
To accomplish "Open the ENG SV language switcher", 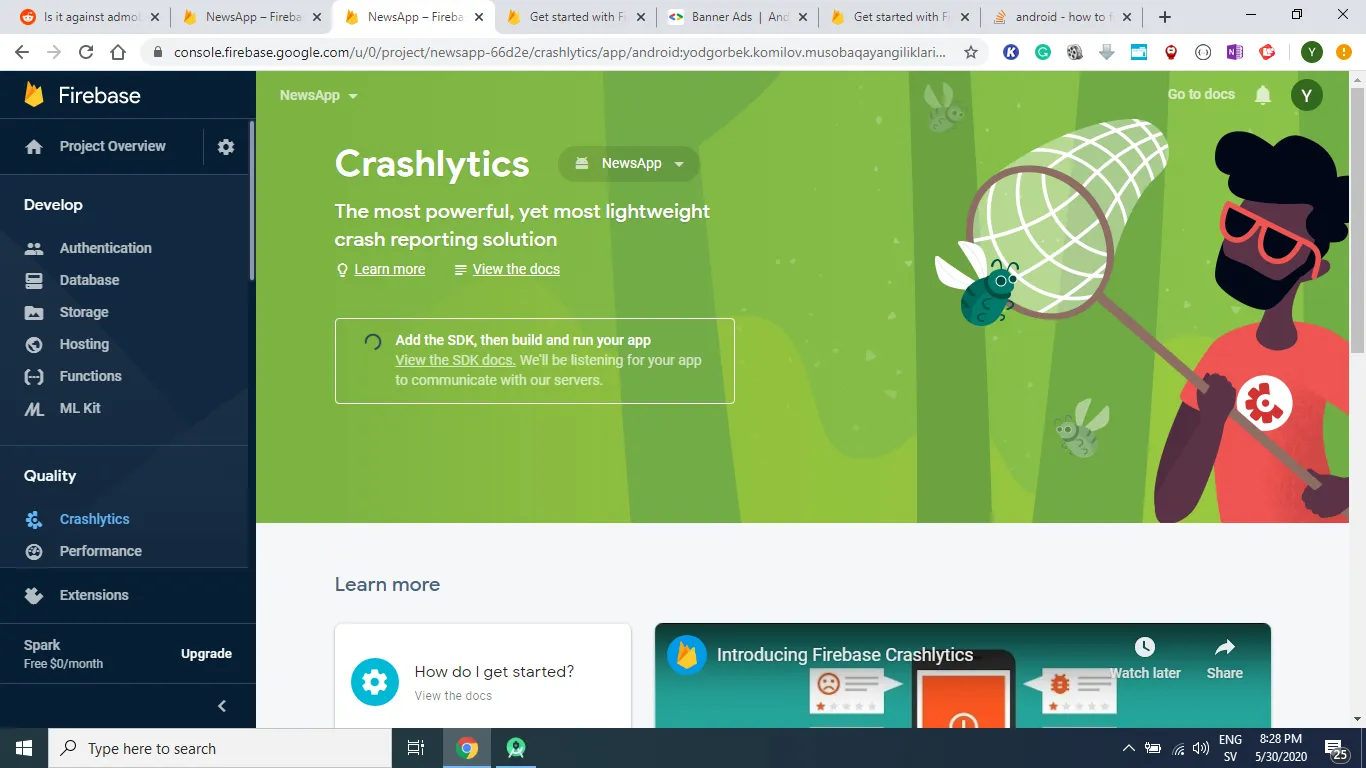I will [x=1230, y=748].
